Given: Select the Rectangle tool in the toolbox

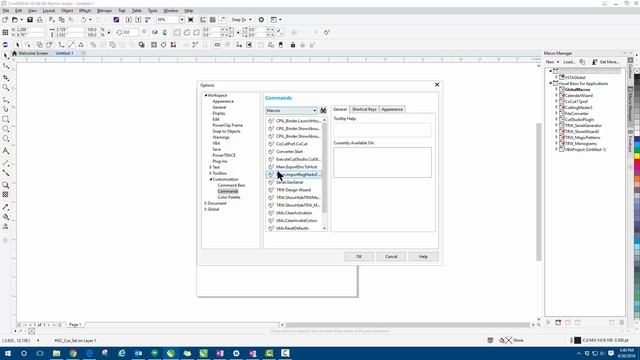Looking at the screenshot, I should tap(6, 119).
